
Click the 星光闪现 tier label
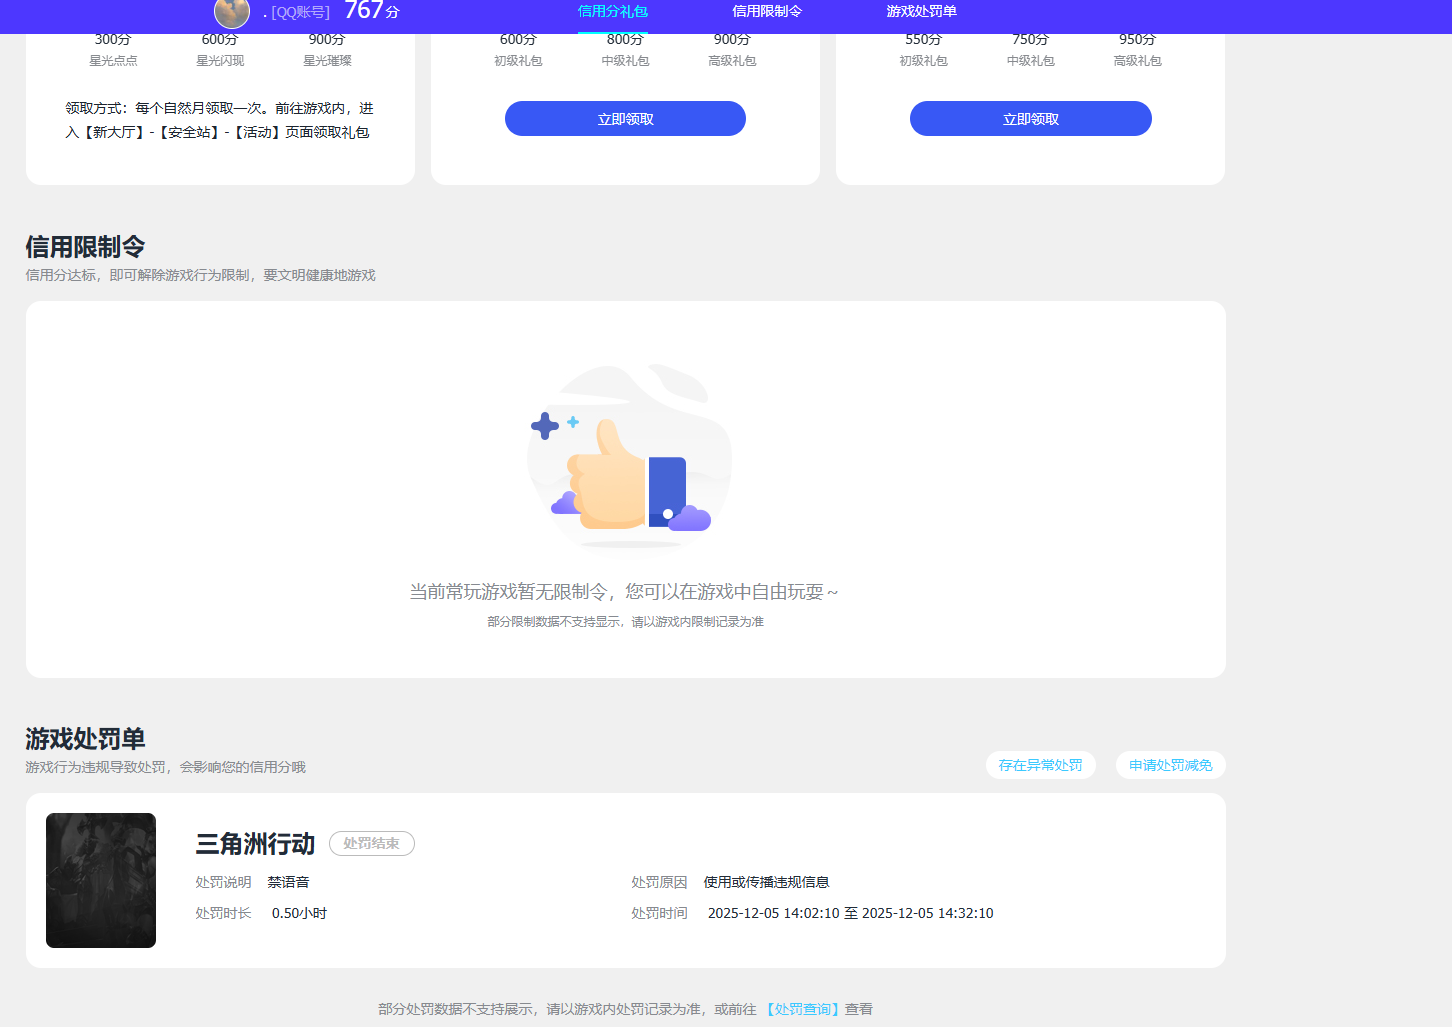pyautogui.click(x=220, y=61)
